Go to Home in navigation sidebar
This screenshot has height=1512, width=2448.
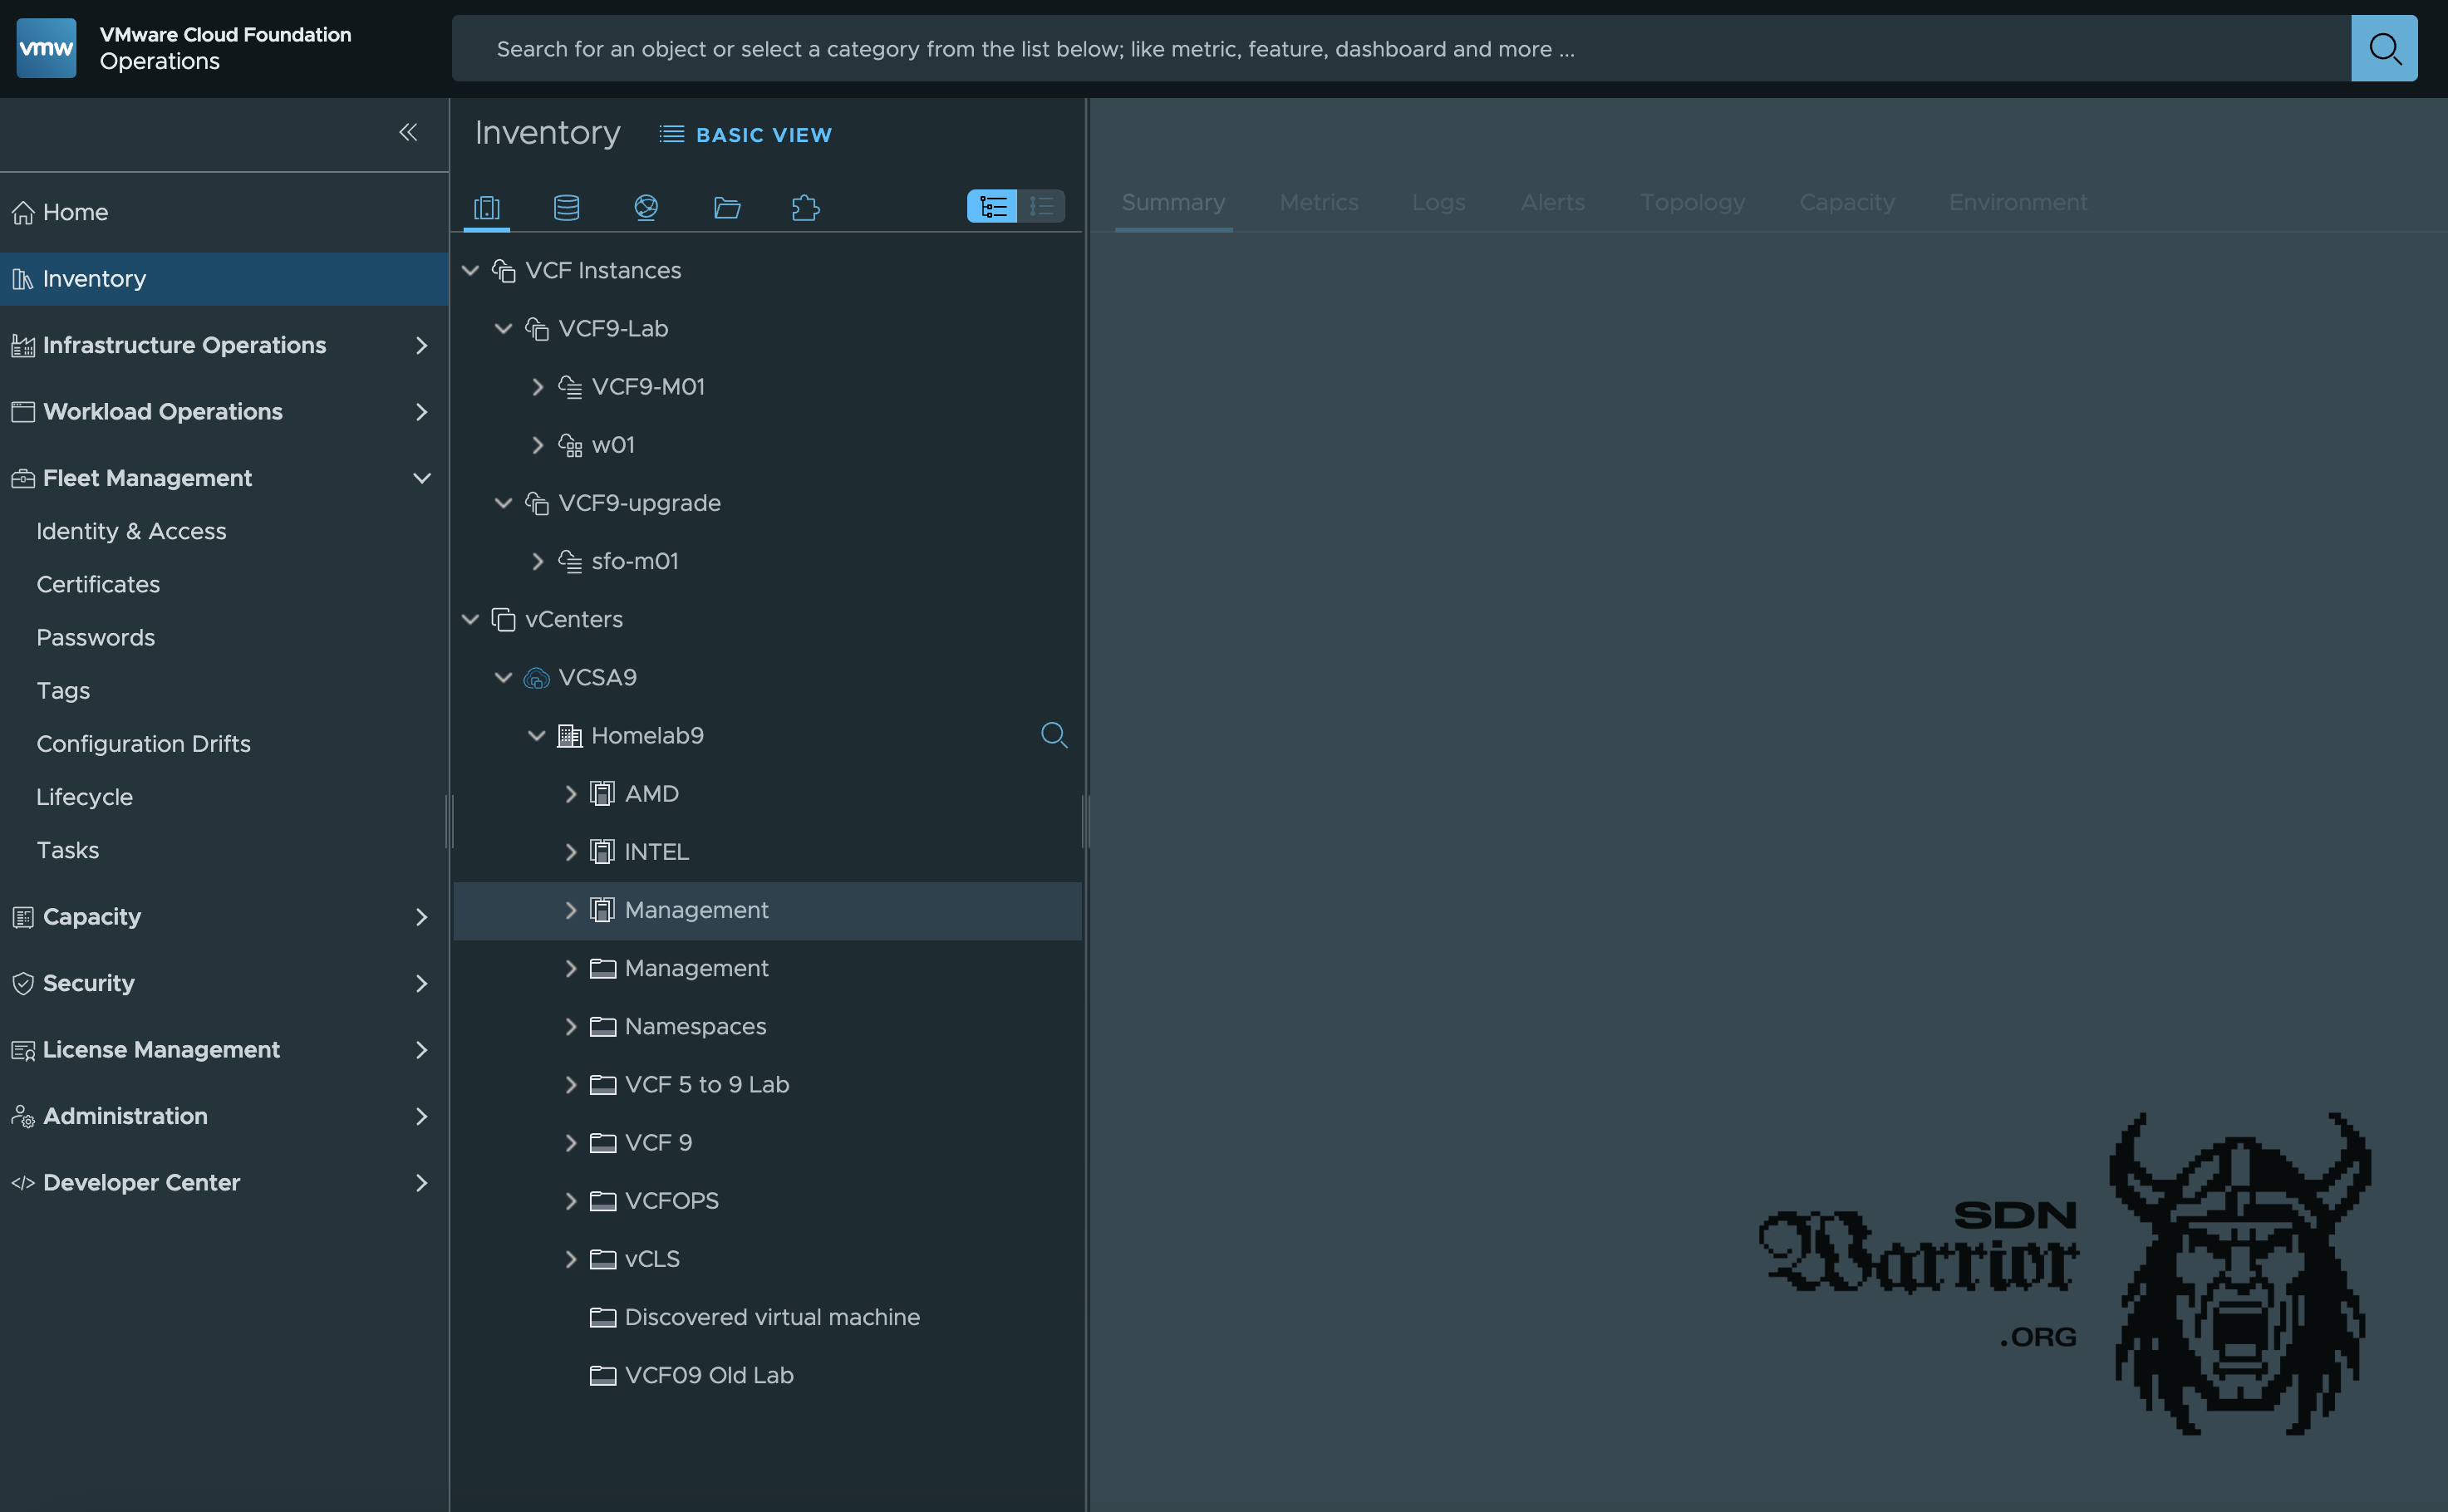[75, 212]
